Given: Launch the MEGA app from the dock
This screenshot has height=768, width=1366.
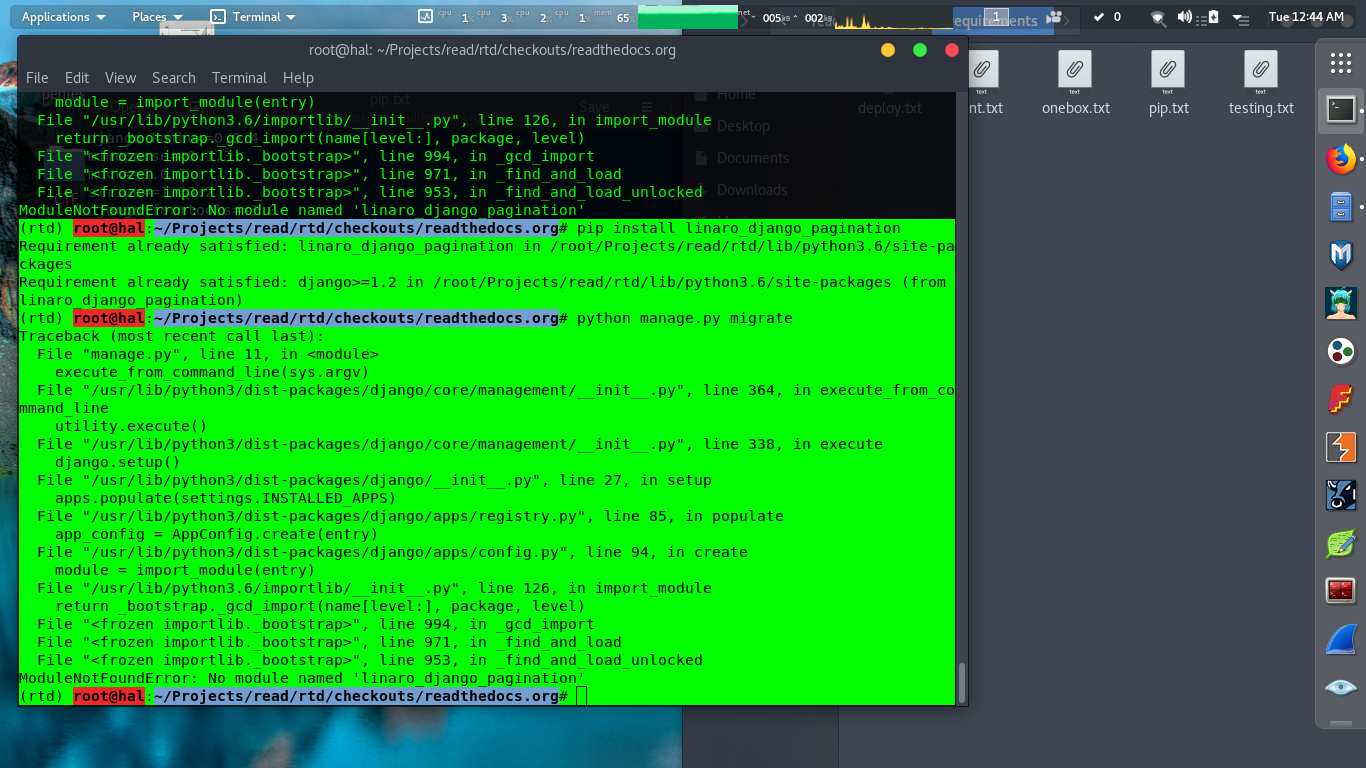Looking at the screenshot, I should (1341, 253).
